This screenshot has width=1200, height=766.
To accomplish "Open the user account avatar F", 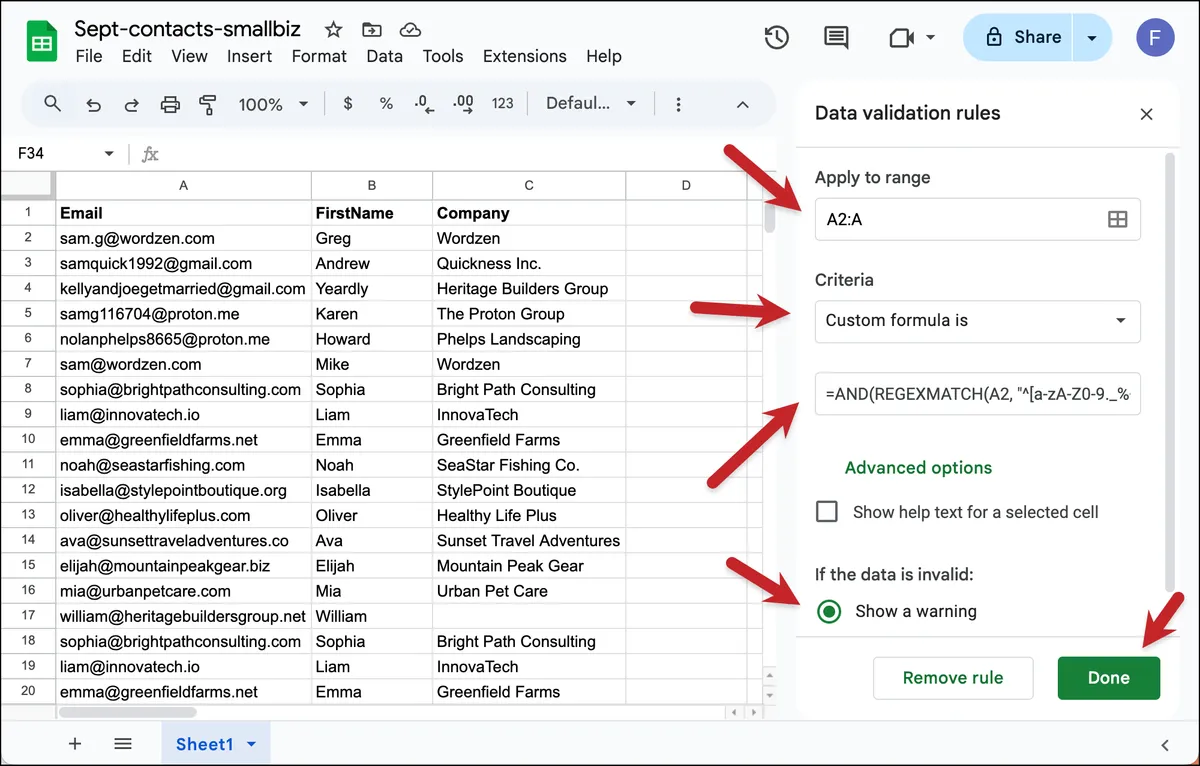I will point(1156,38).
